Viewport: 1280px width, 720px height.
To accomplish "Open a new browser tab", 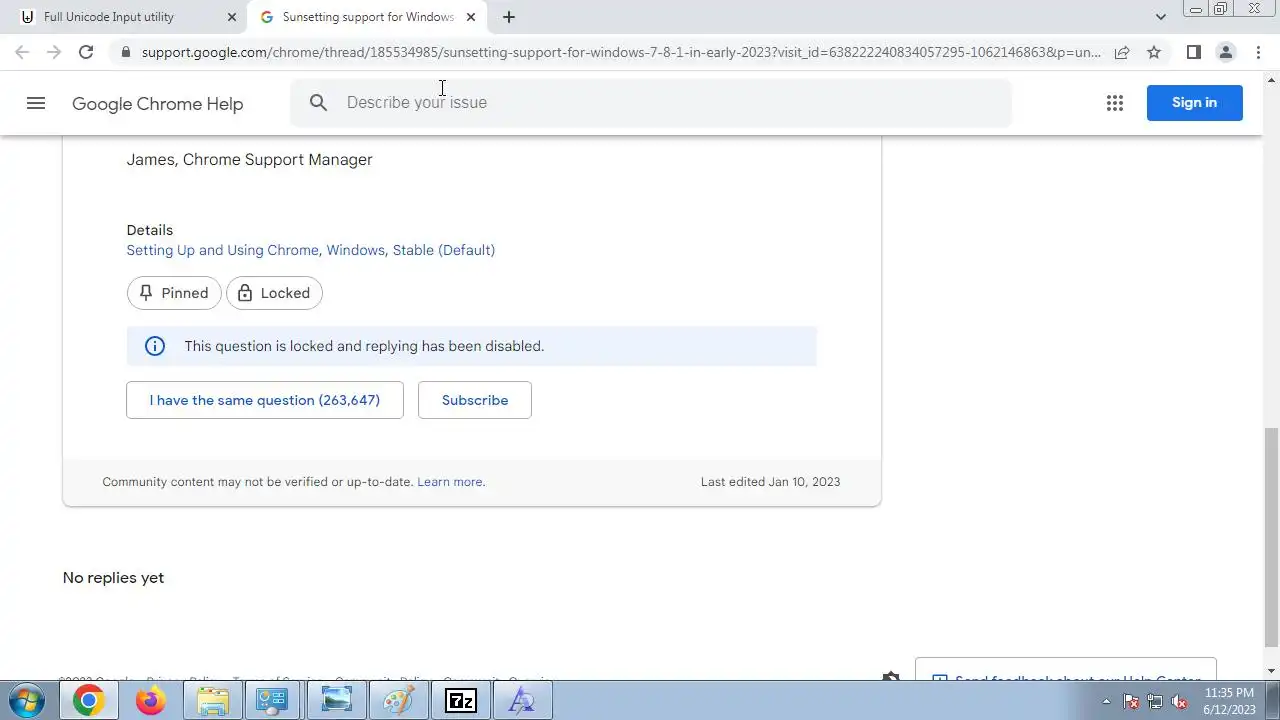I will tap(509, 17).
